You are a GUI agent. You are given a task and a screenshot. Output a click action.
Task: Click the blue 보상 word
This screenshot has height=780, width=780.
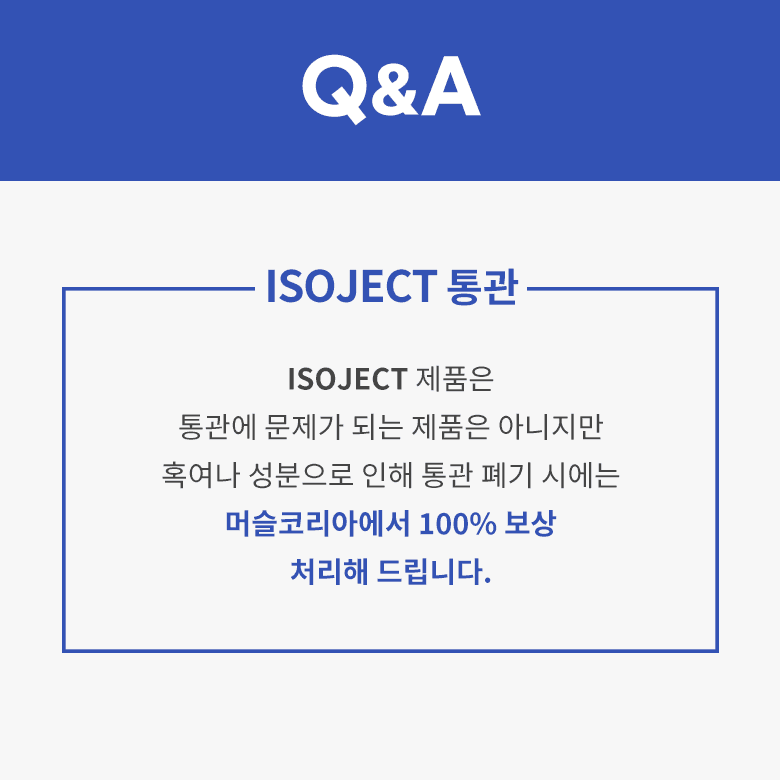click(x=530, y=523)
